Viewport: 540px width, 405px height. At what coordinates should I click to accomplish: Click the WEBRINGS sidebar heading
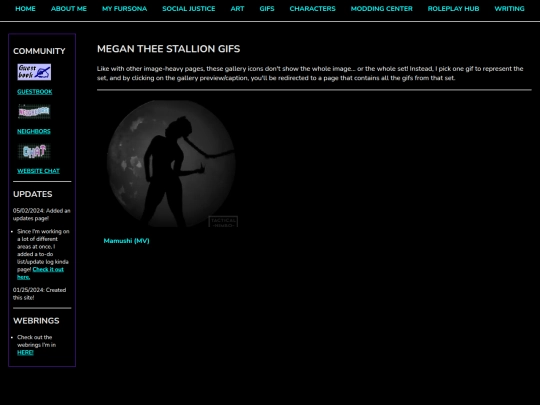pyautogui.click(x=36, y=321)
